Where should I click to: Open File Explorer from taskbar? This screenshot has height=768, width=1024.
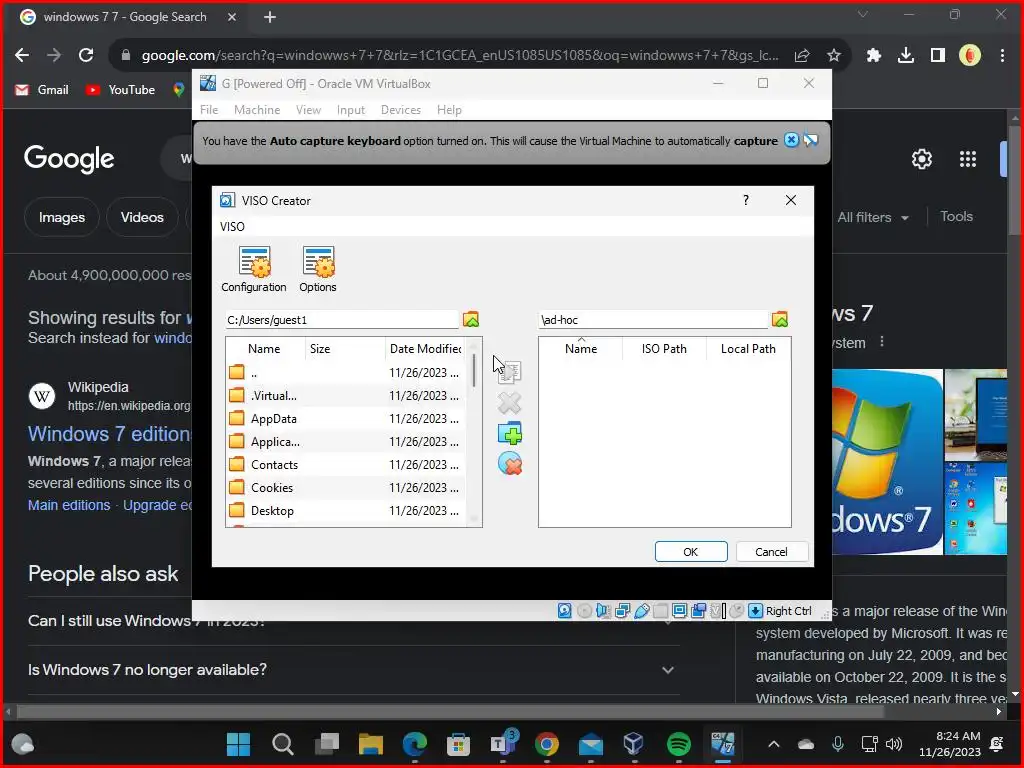click(370, 743)
